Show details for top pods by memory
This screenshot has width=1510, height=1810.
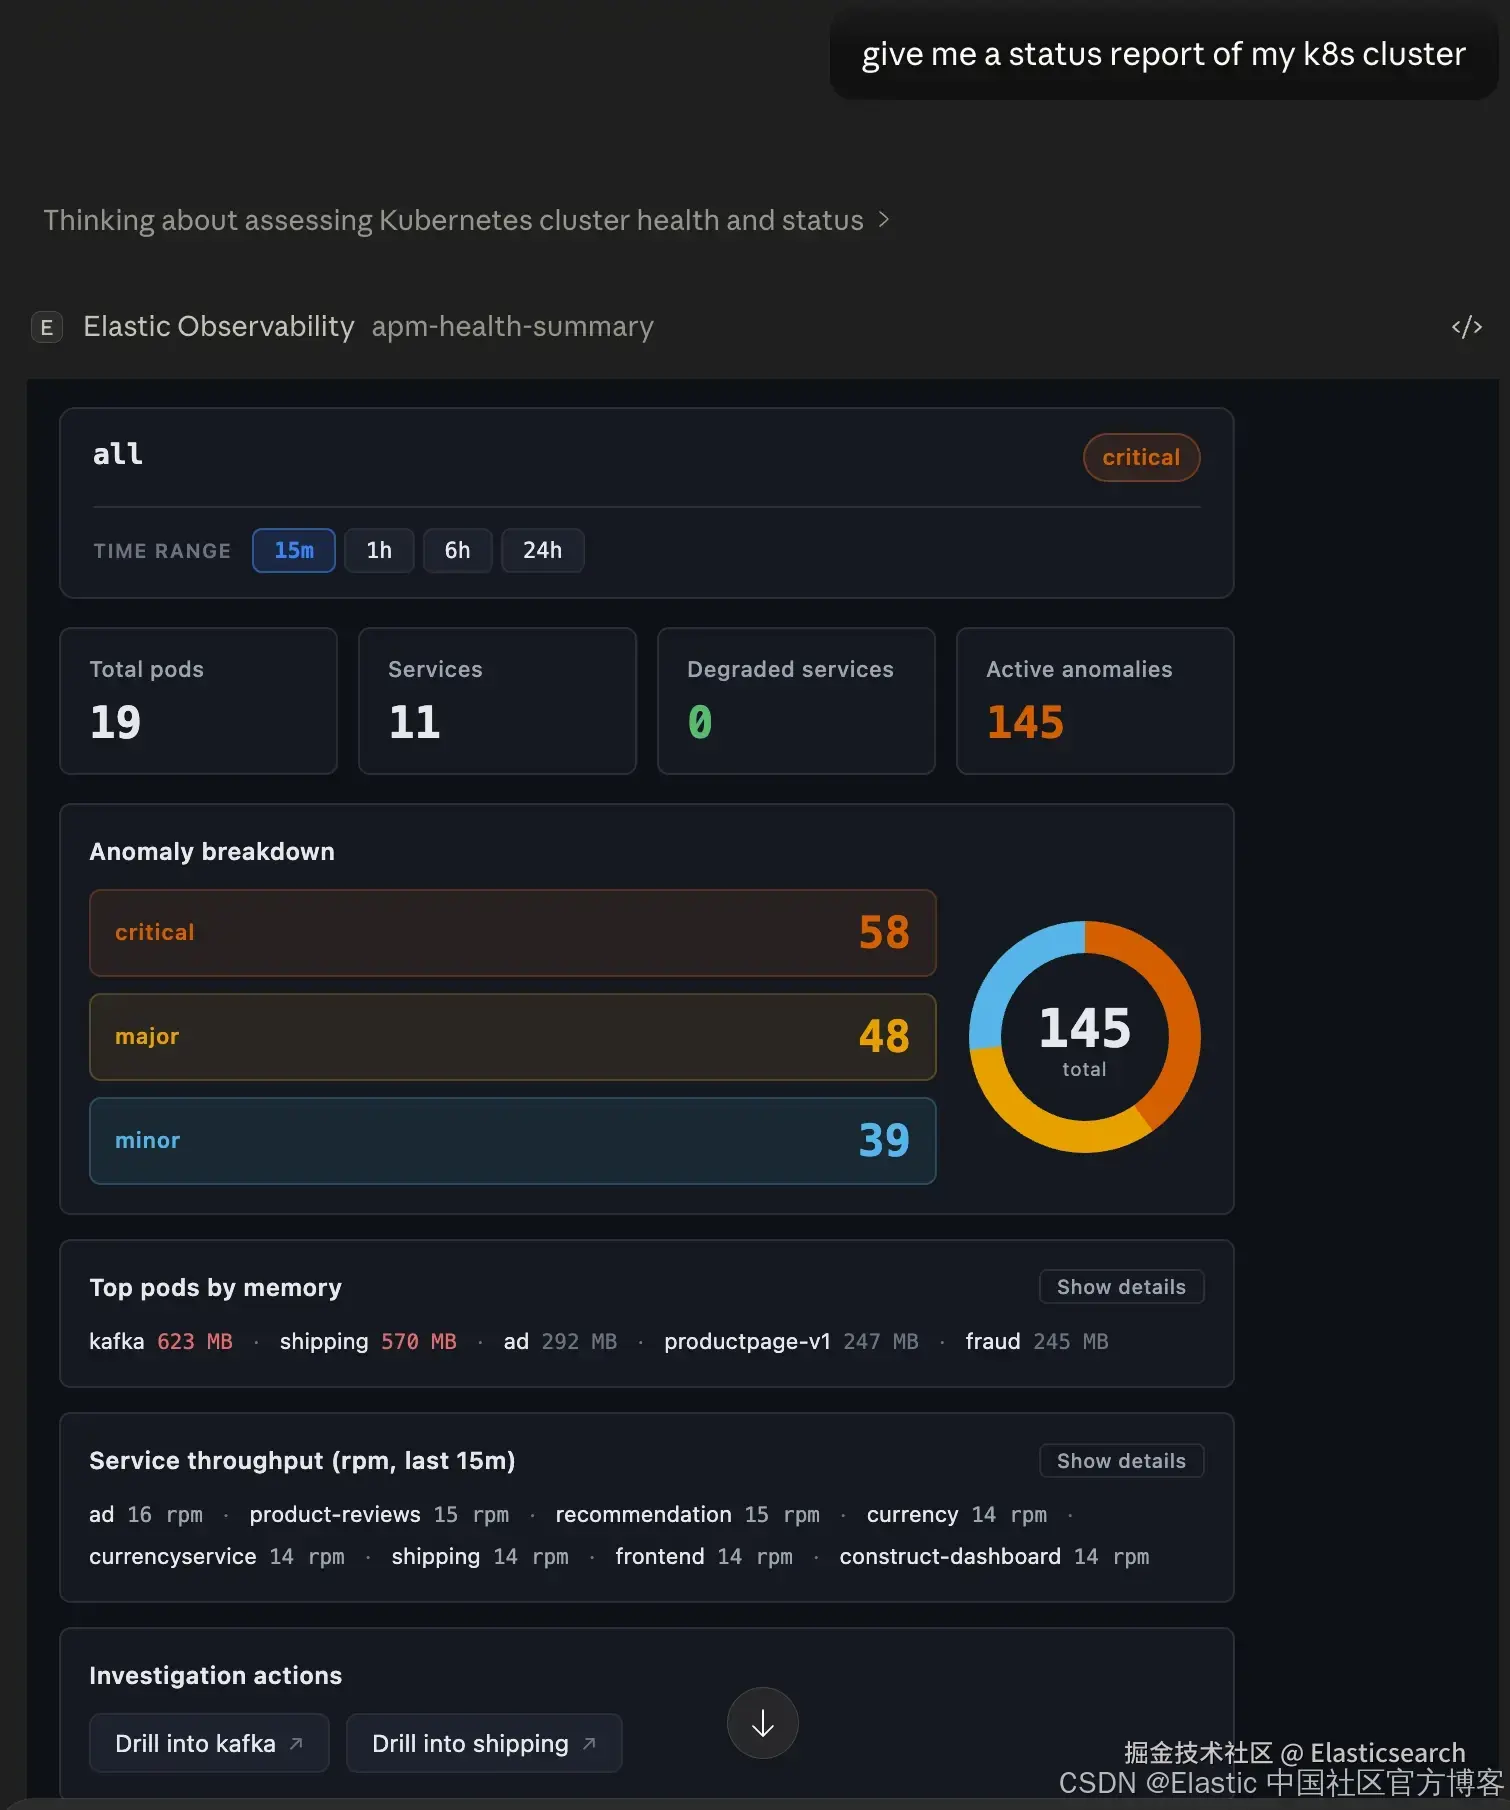[x=1121, y=1287]
